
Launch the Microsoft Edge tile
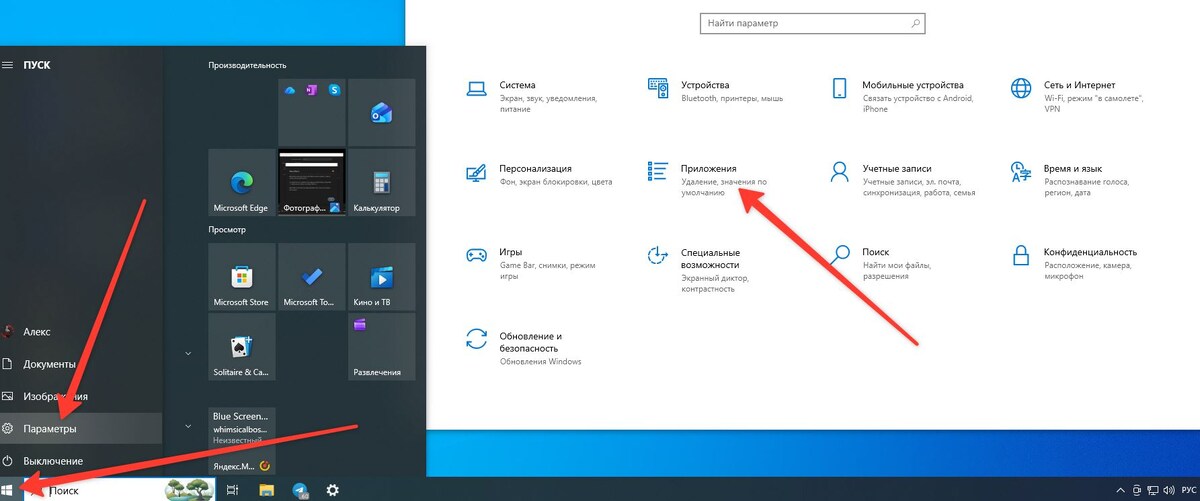[242, 183]
